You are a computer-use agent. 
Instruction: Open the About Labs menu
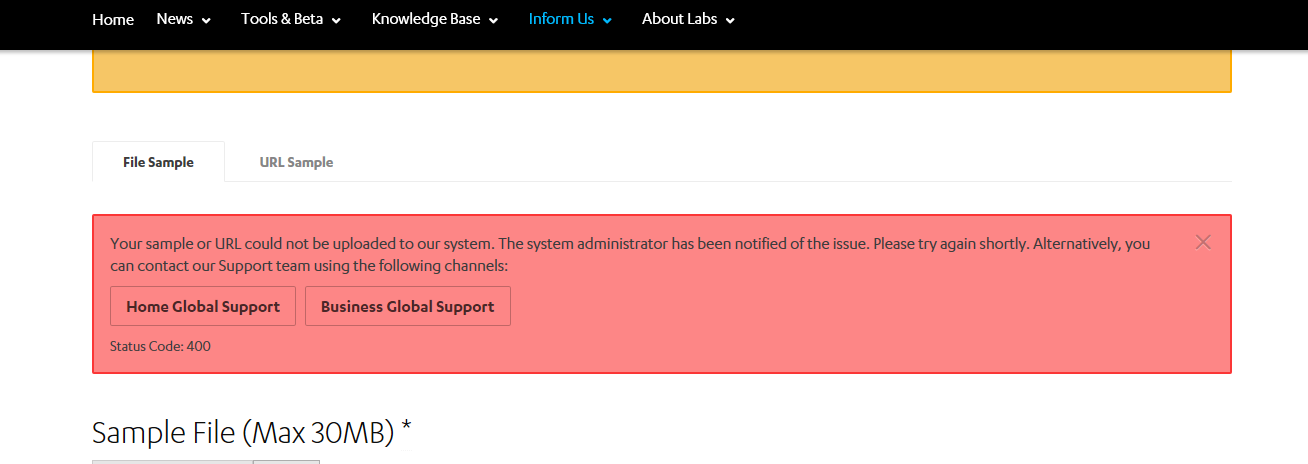pyautogui.click(x=679, y=19)
